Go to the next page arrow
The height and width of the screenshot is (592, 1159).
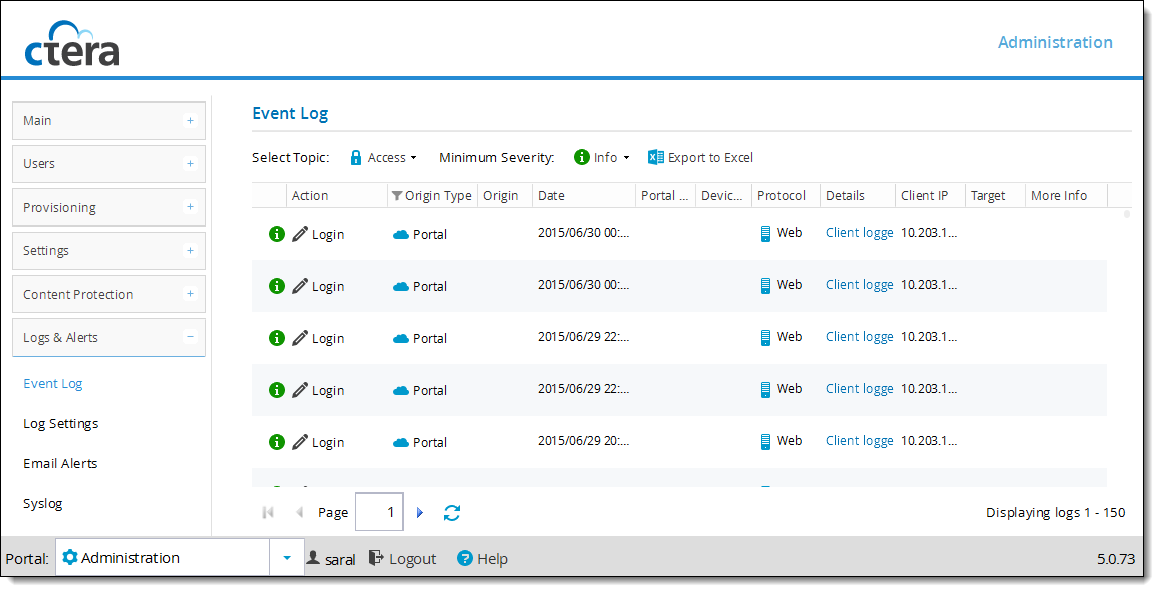pos(420,512)
